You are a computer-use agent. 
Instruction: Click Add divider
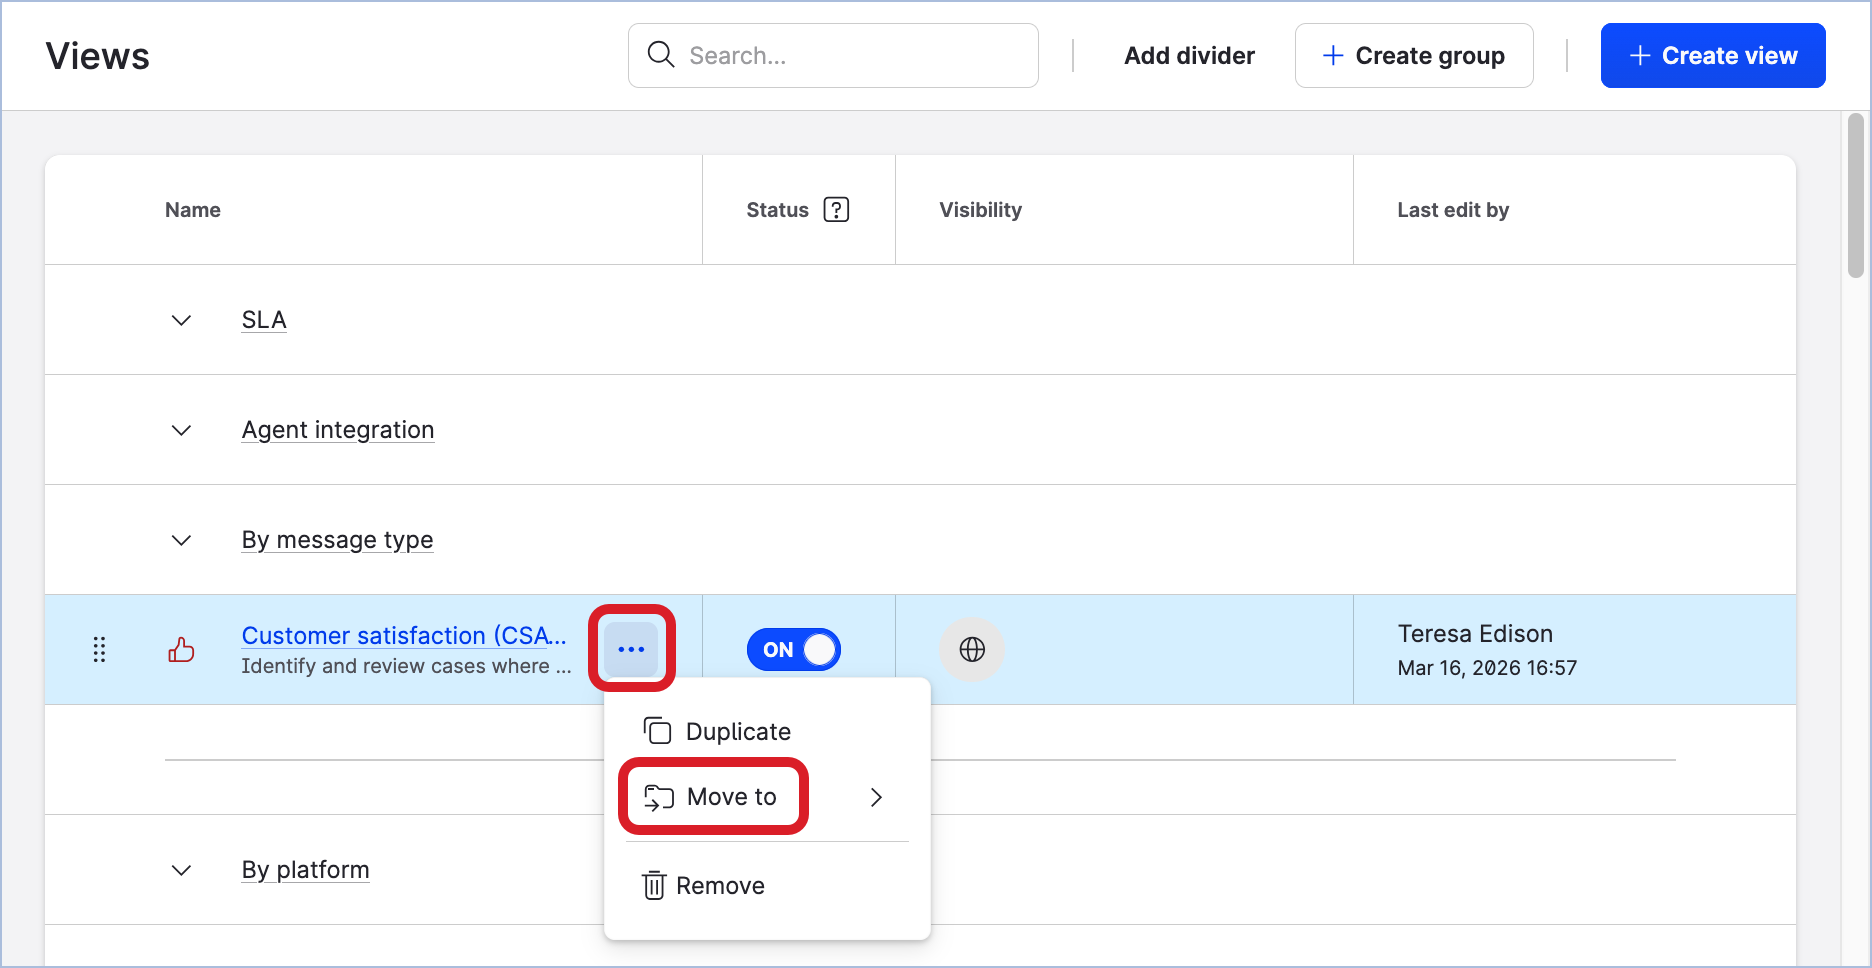1189,56
